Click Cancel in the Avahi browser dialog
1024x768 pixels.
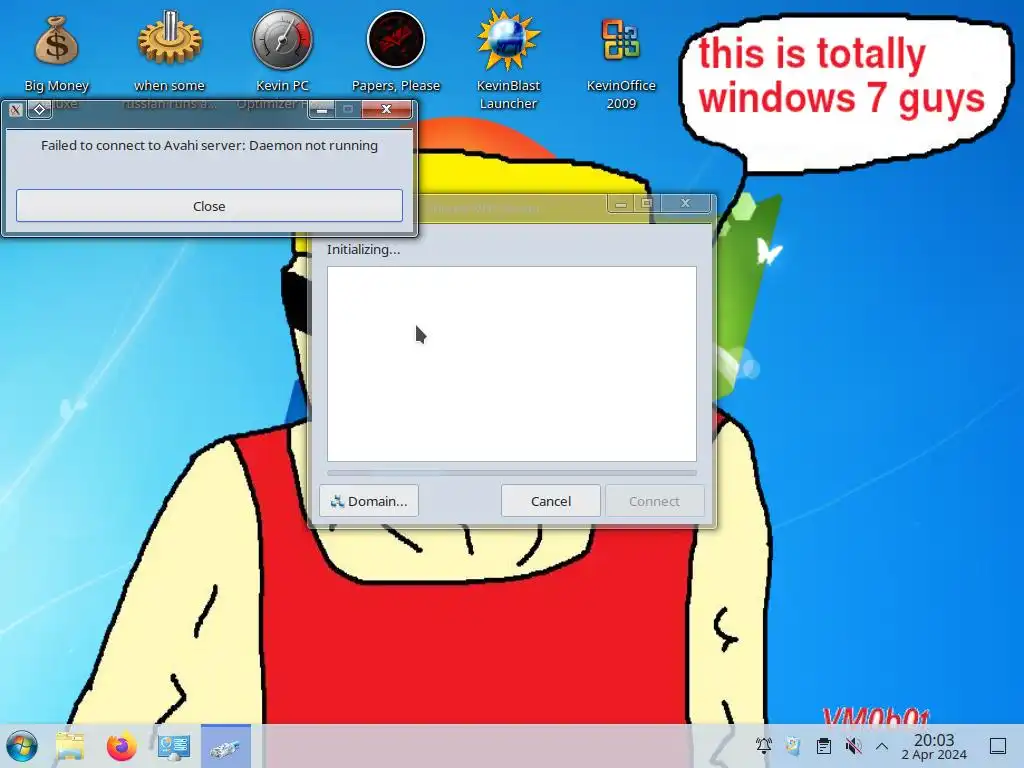tap(551, 501)
